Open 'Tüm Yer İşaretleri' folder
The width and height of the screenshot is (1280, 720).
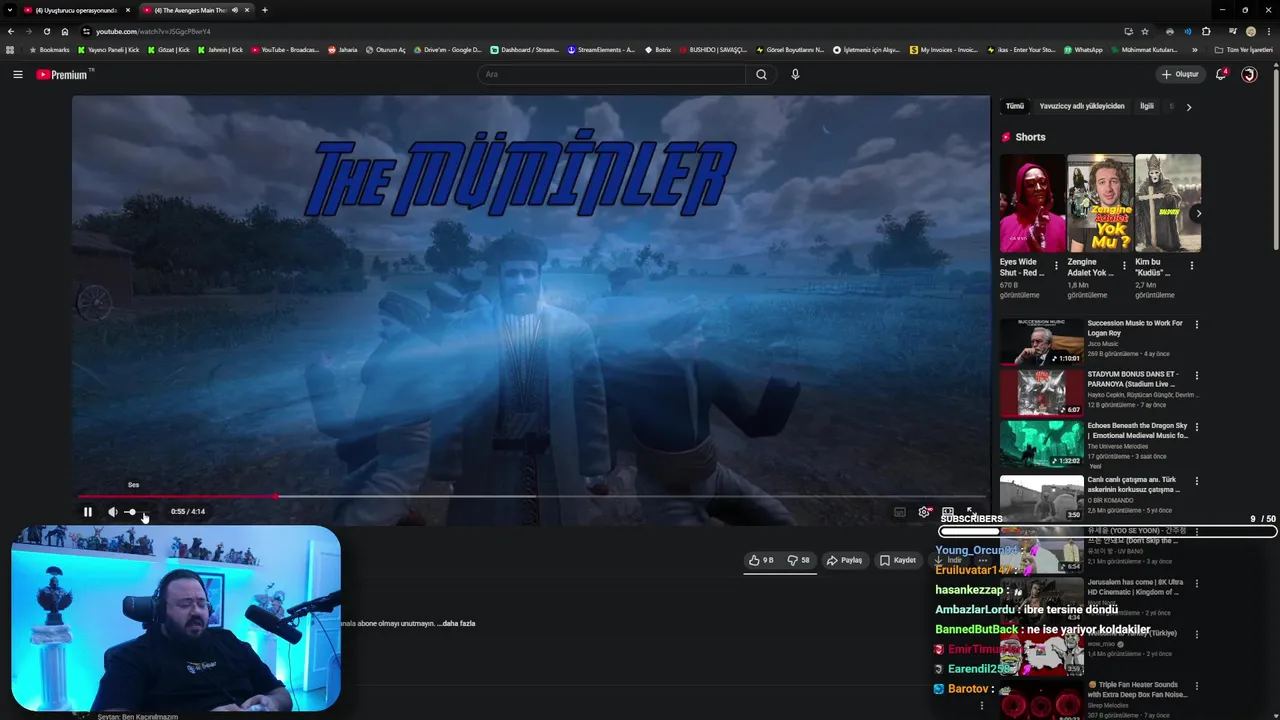pos(1244,49)
